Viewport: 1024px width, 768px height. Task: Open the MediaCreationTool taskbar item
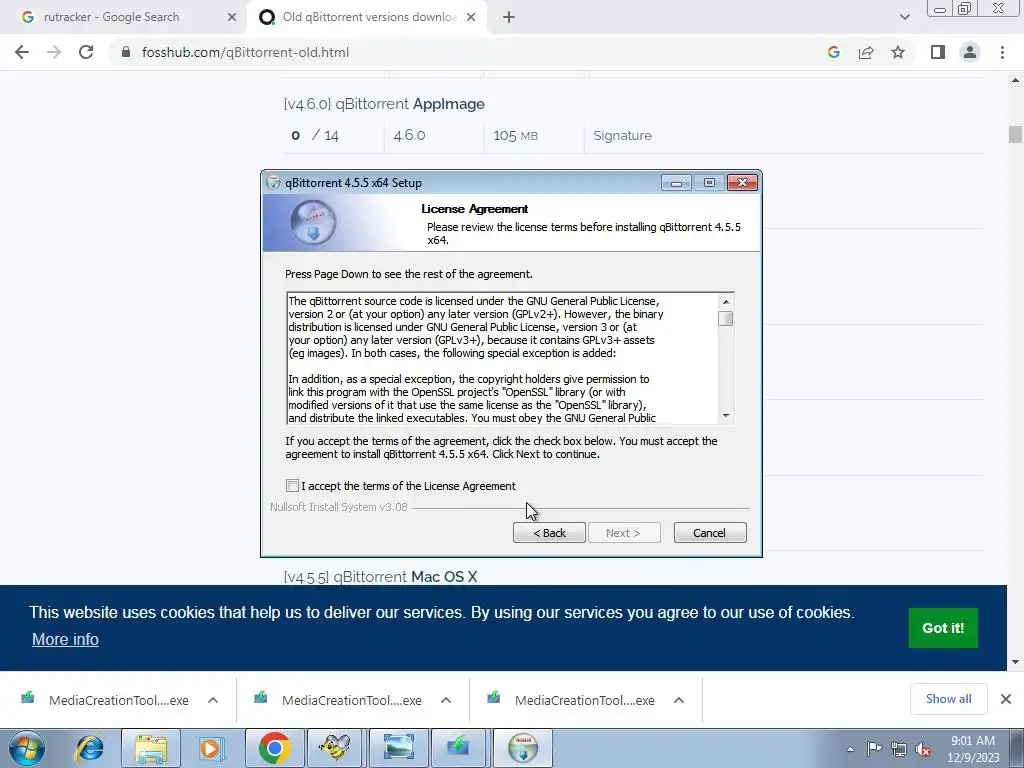[458, 748]
